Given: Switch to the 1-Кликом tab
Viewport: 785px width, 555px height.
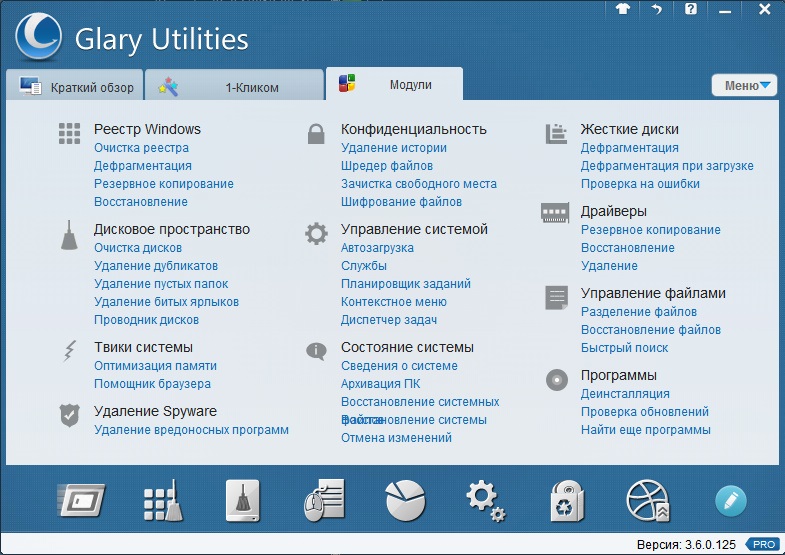Looking at the screenshot, I should tap(234, 87).
